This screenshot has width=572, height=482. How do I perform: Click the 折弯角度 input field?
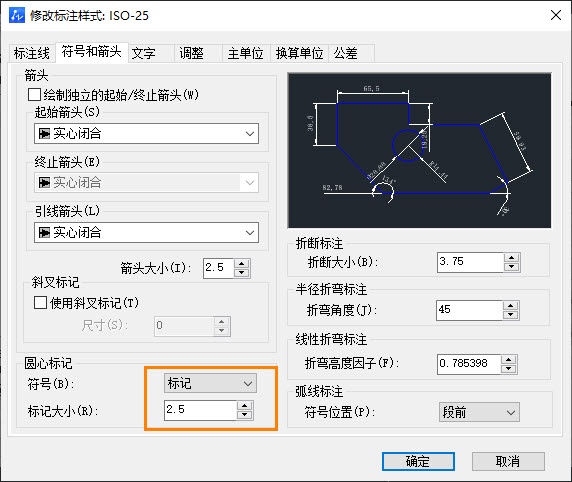[469, 311]
